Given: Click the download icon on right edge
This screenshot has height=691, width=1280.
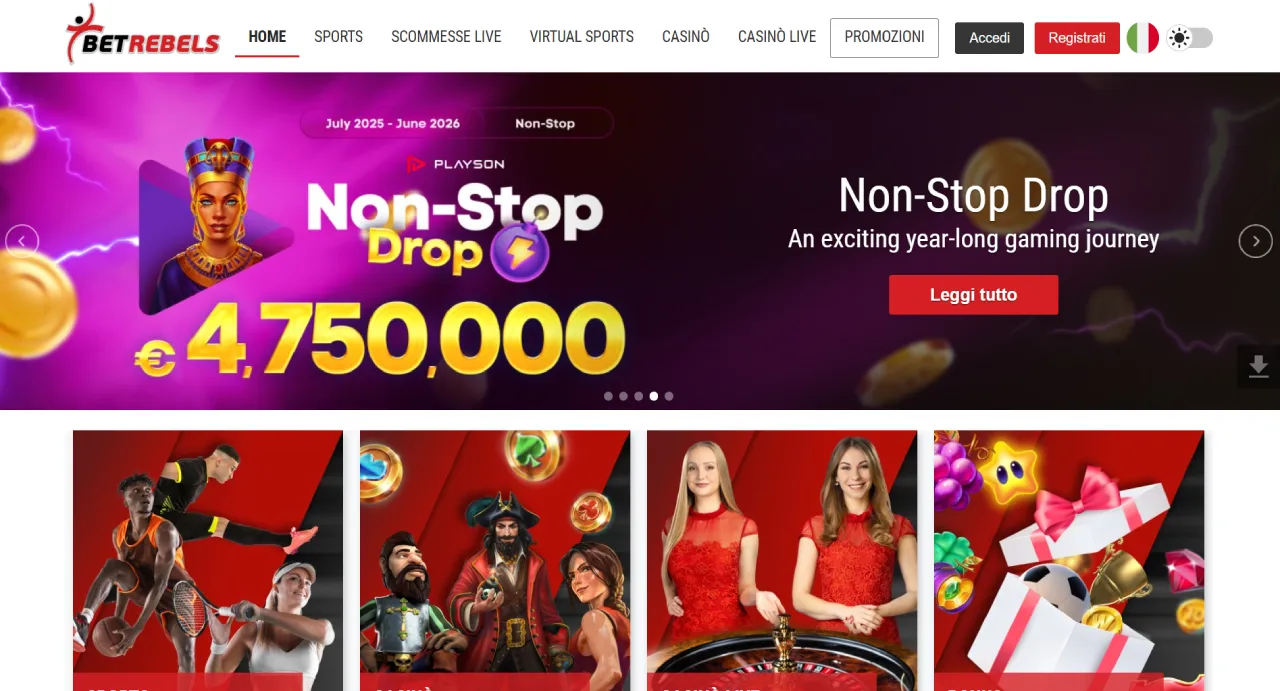Looking at the screenshot, I should [1259, 367].
